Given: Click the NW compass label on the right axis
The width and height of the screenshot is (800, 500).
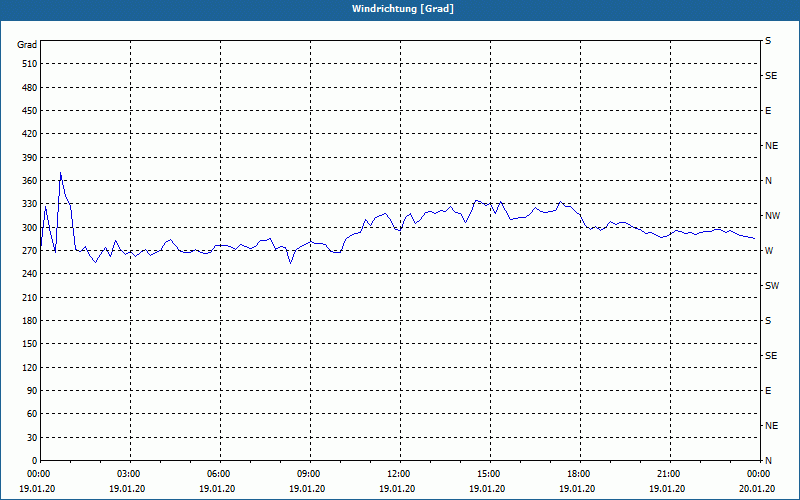Looking at the screenshot, I should coord(772,216).
